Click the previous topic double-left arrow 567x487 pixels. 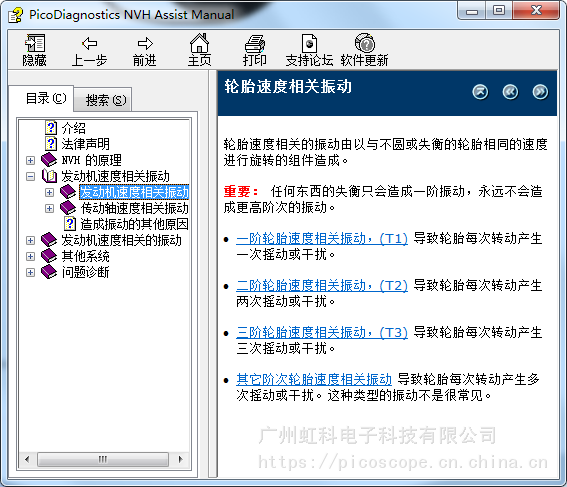(510, 92)
